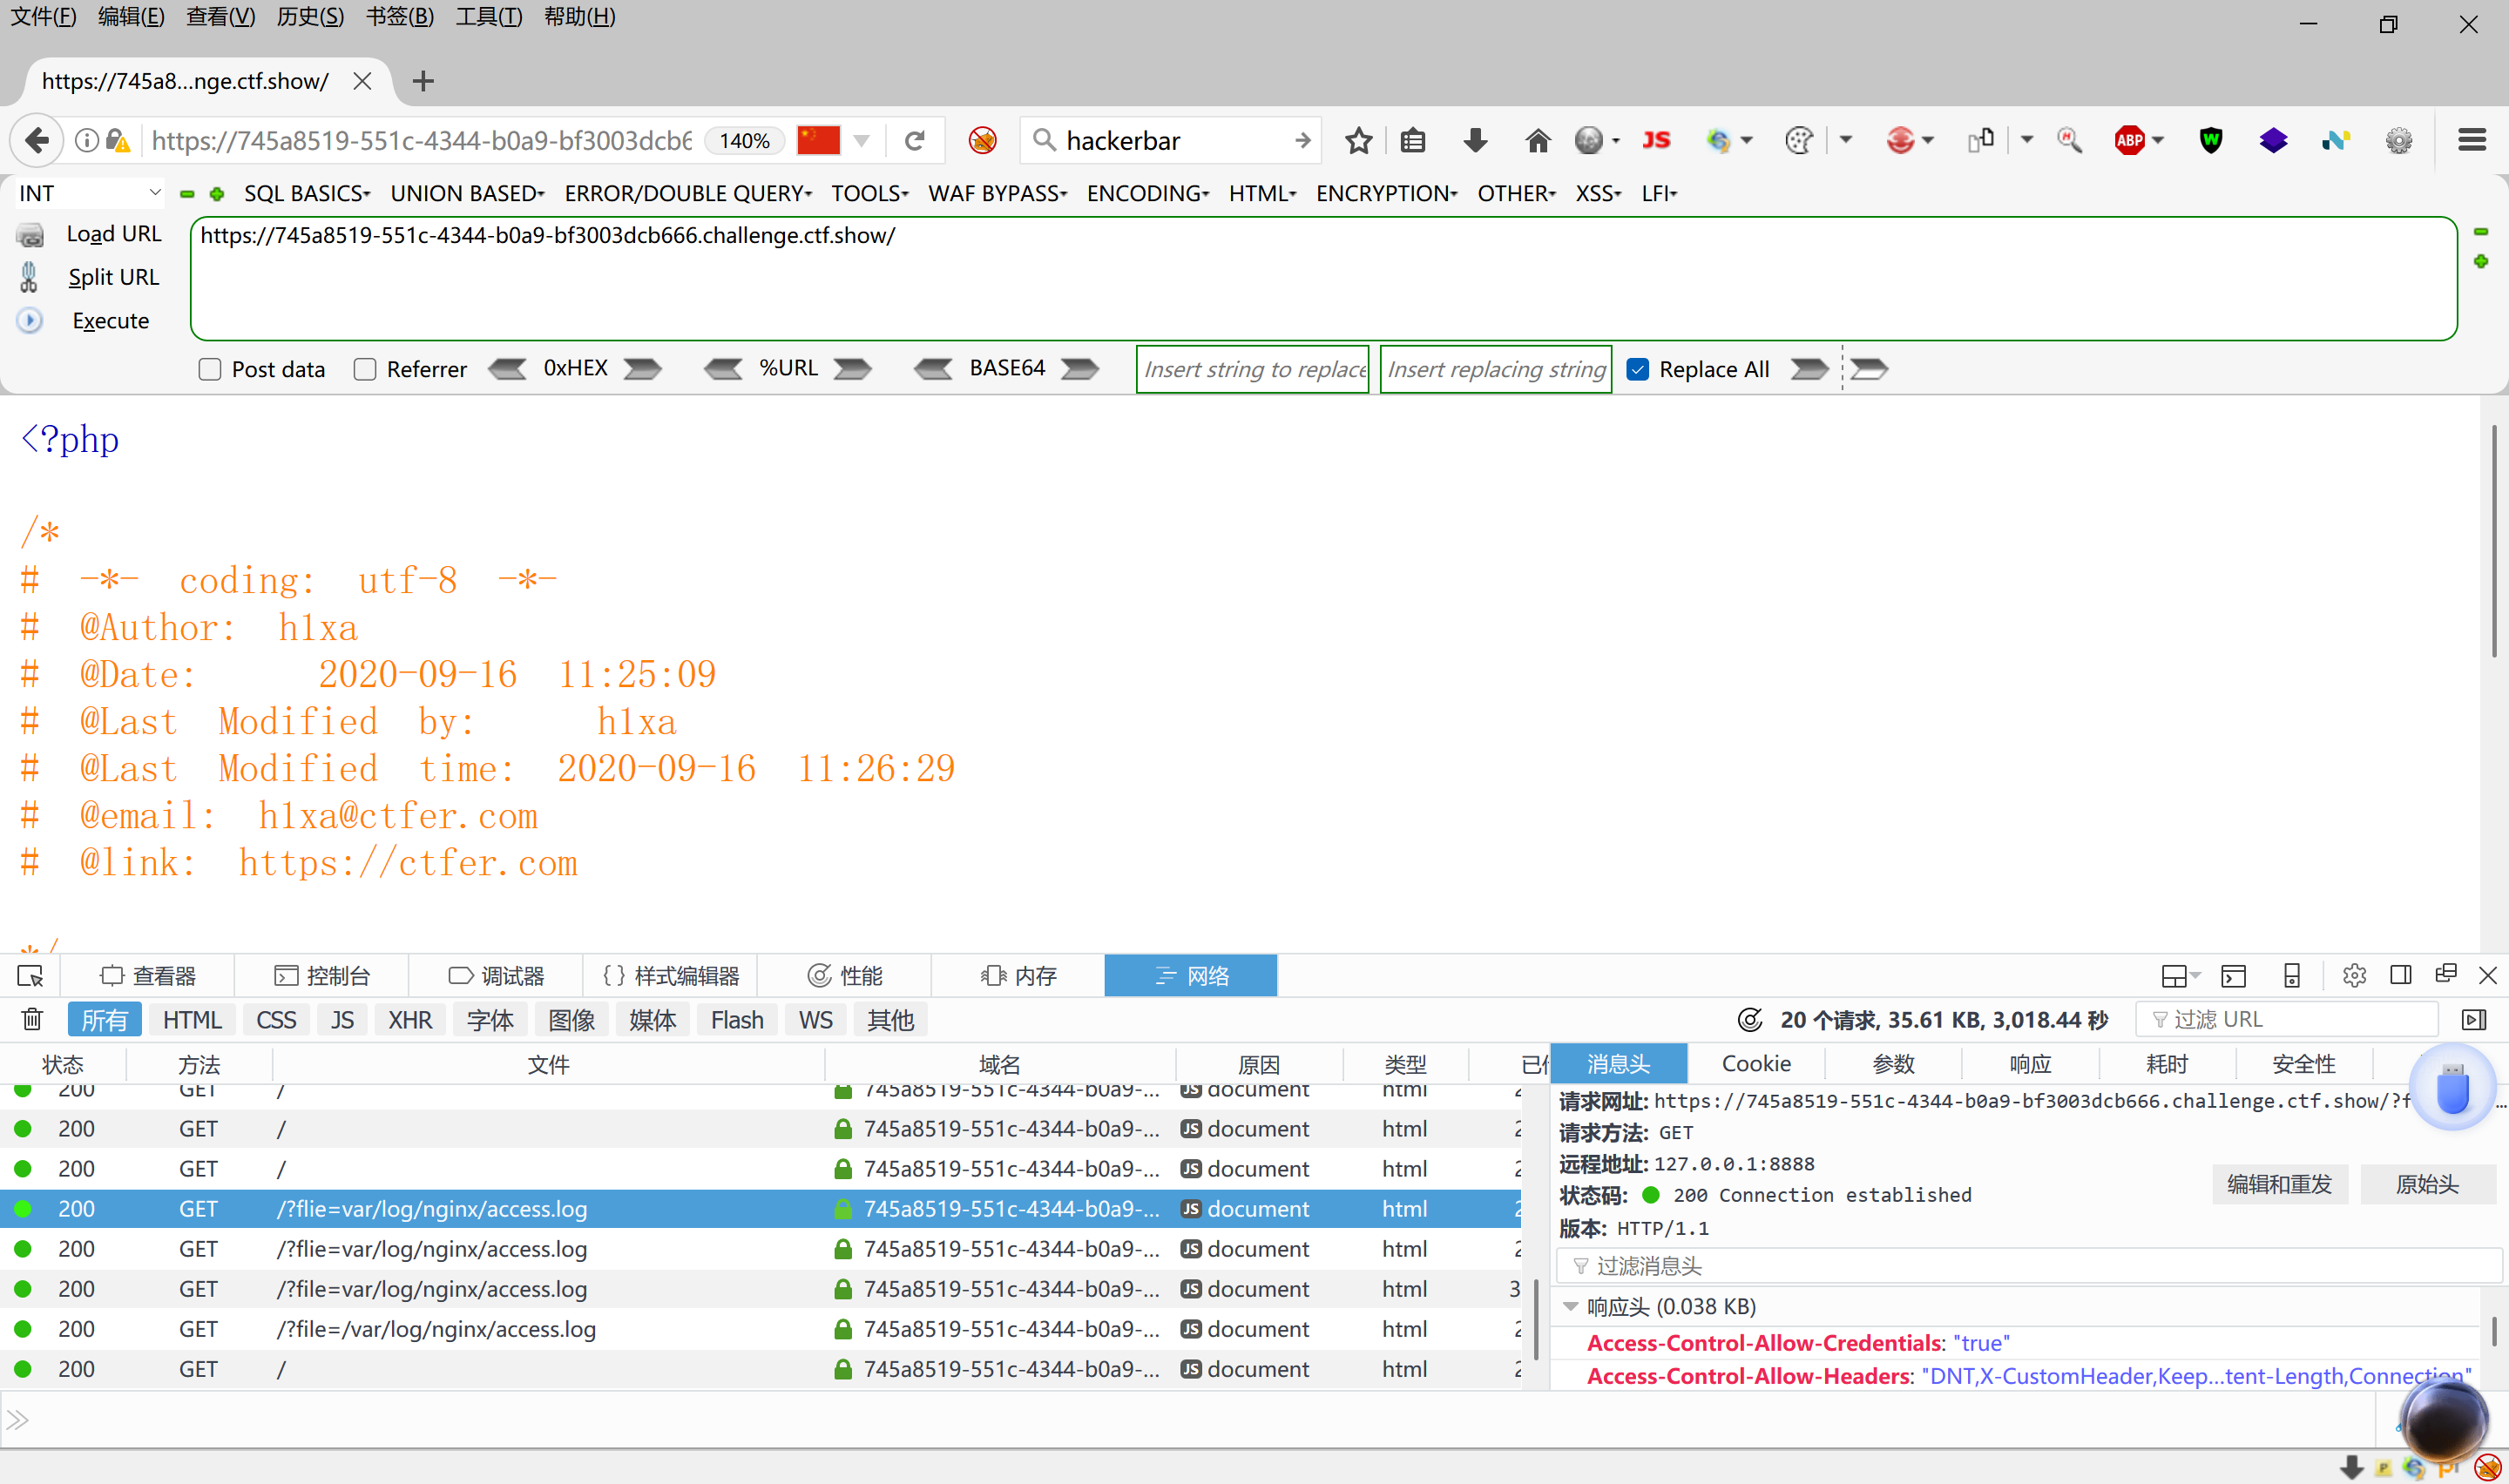This screenshot has width=2509, height=1484.
Task: Expand the UNION BASED menu
Action: coord(466,194)
